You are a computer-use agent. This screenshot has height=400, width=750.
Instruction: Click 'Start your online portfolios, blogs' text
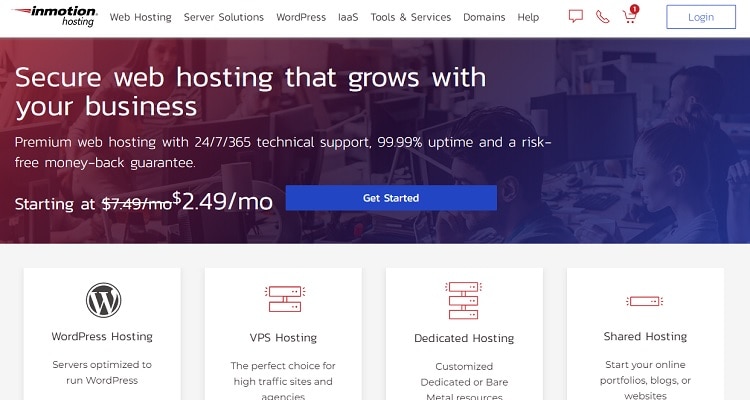point(645,380)
